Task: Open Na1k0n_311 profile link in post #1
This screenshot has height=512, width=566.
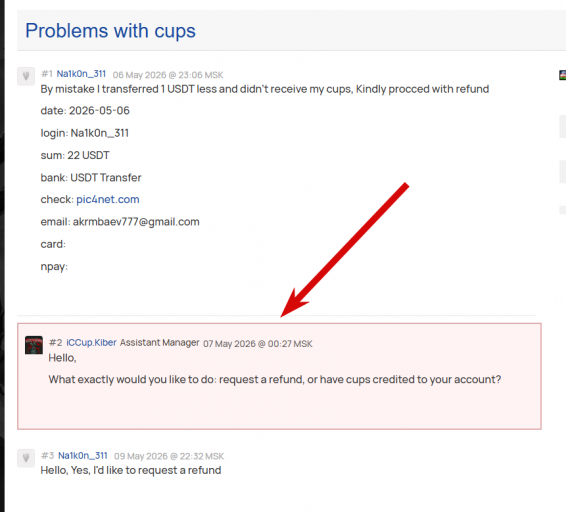Action: click(81, 74)
